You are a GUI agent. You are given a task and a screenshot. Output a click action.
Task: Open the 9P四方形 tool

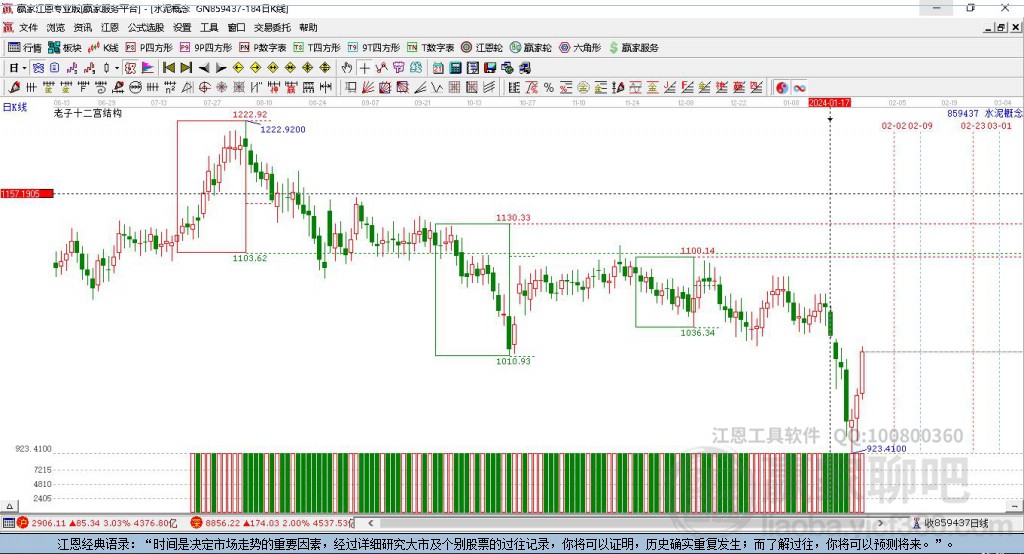(x=206, y=48)
